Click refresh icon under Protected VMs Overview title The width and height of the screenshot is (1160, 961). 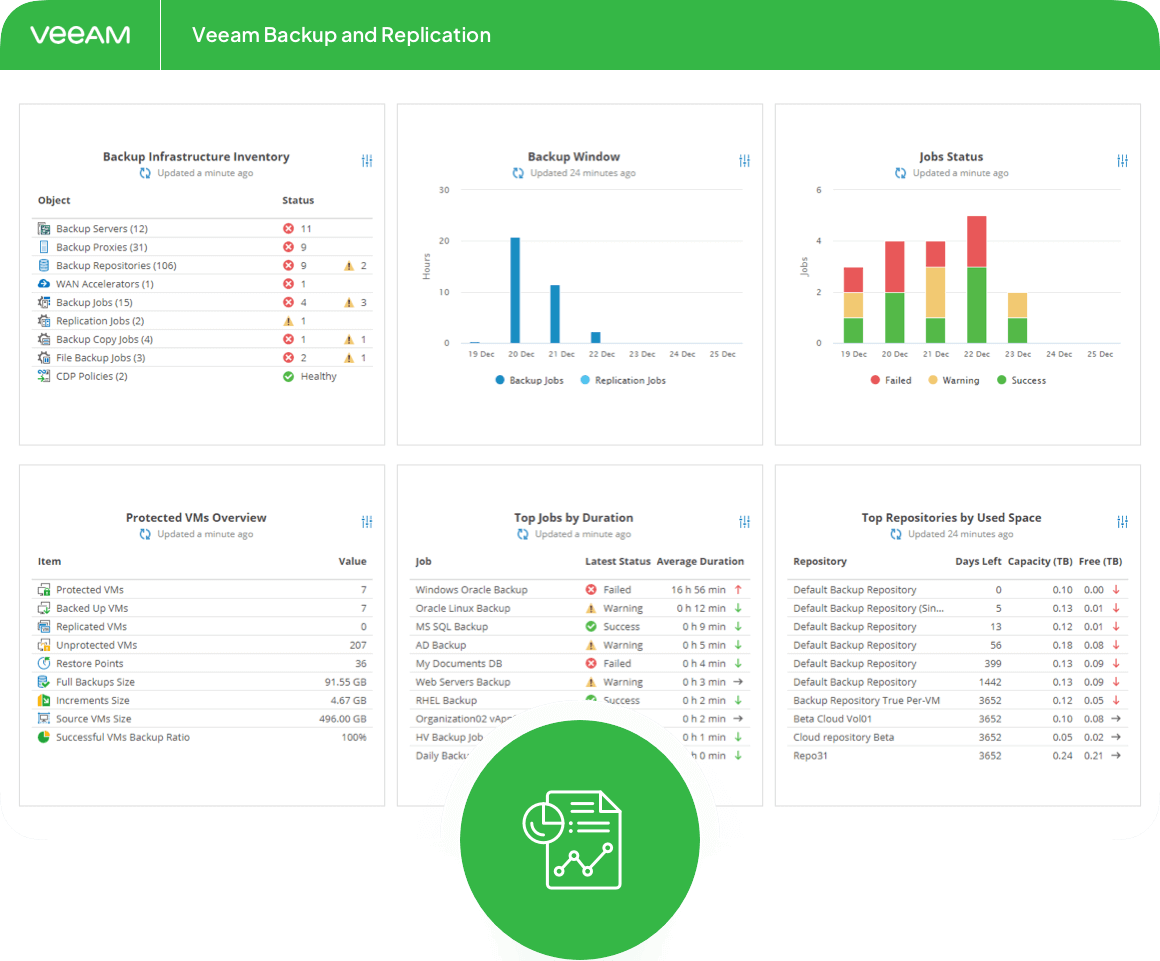pyautogui.click(x=145, y=534)
